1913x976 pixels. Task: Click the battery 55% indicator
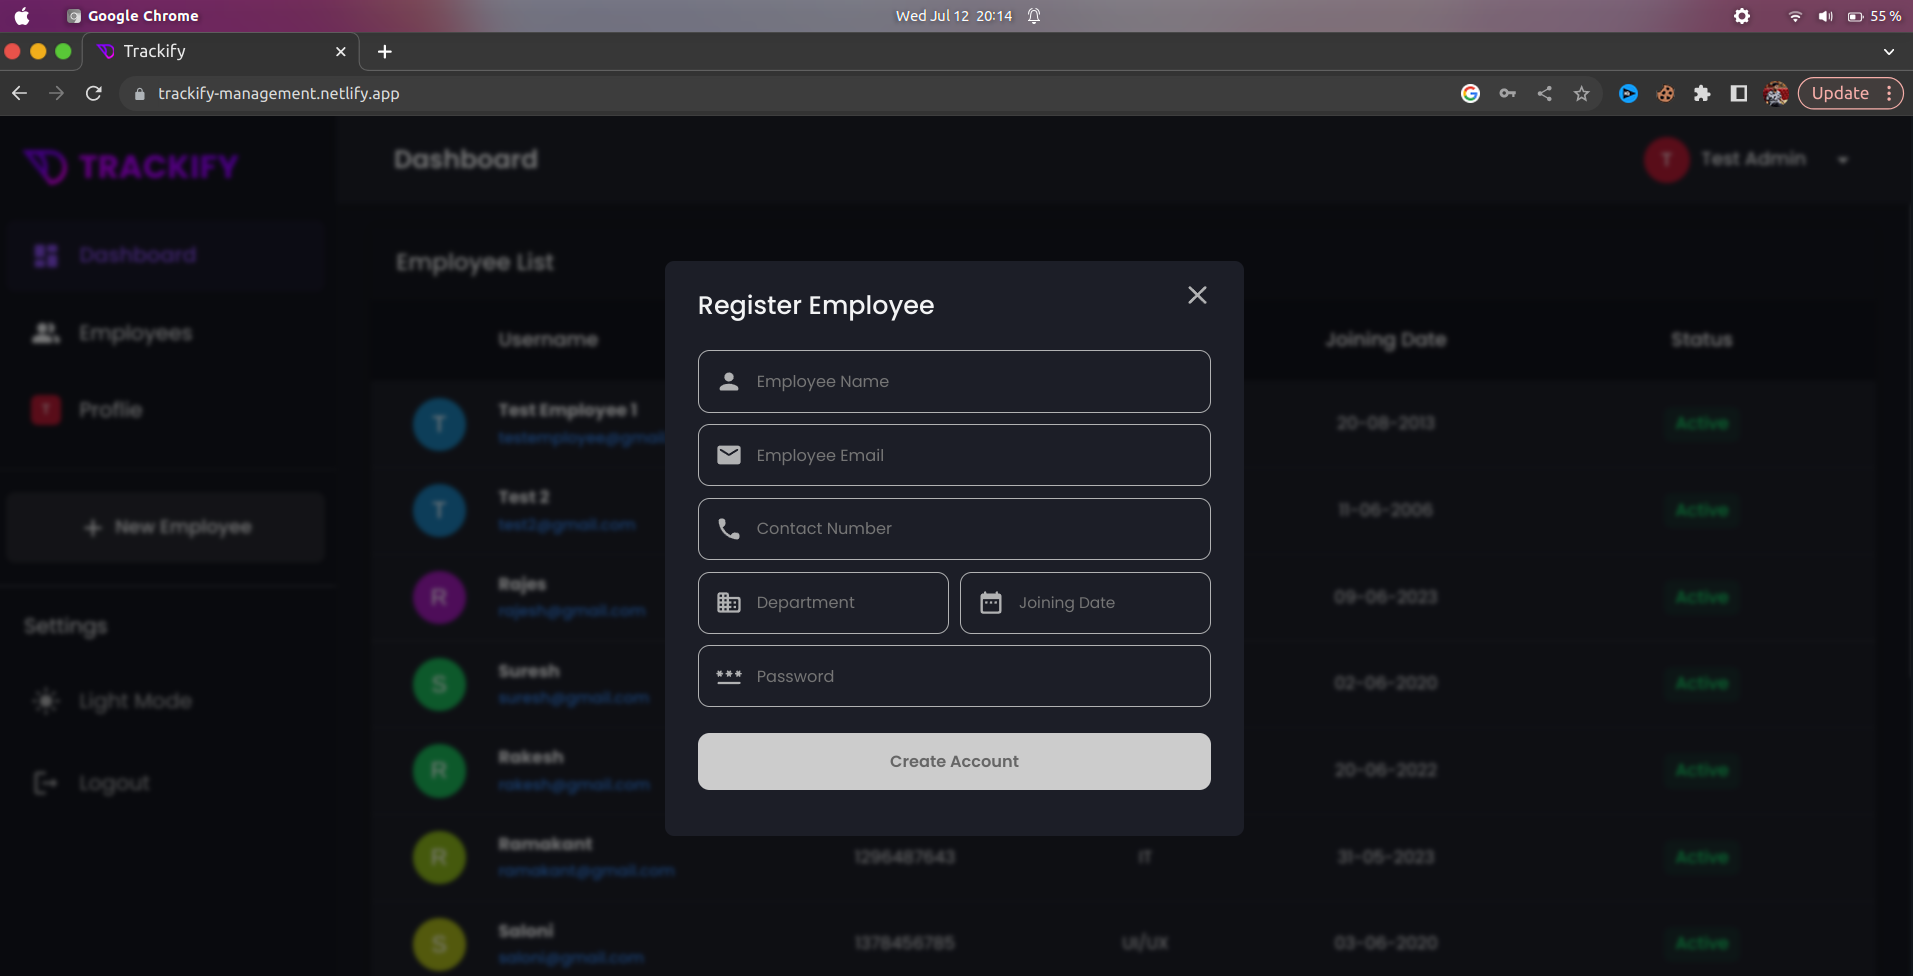(x=1874, y=16)
